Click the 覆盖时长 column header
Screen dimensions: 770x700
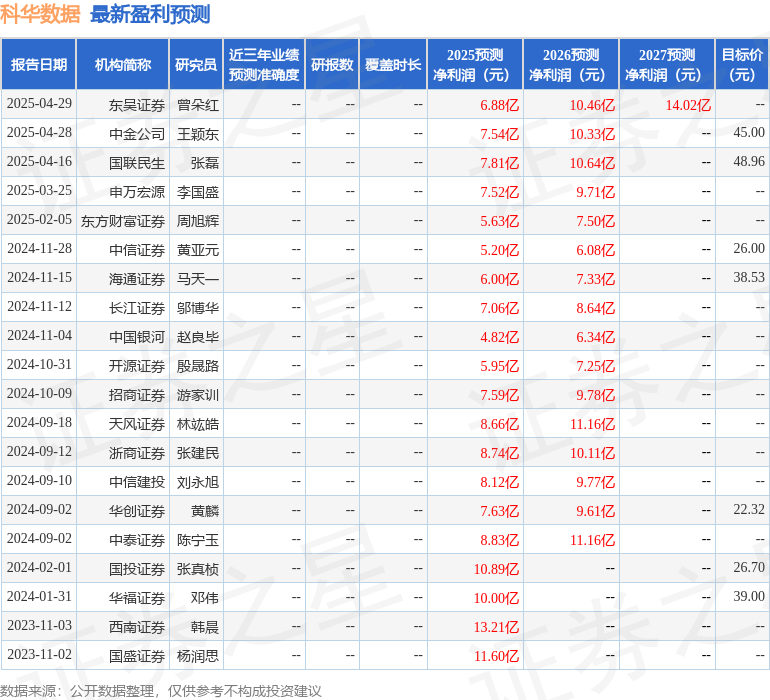[393, 65]
